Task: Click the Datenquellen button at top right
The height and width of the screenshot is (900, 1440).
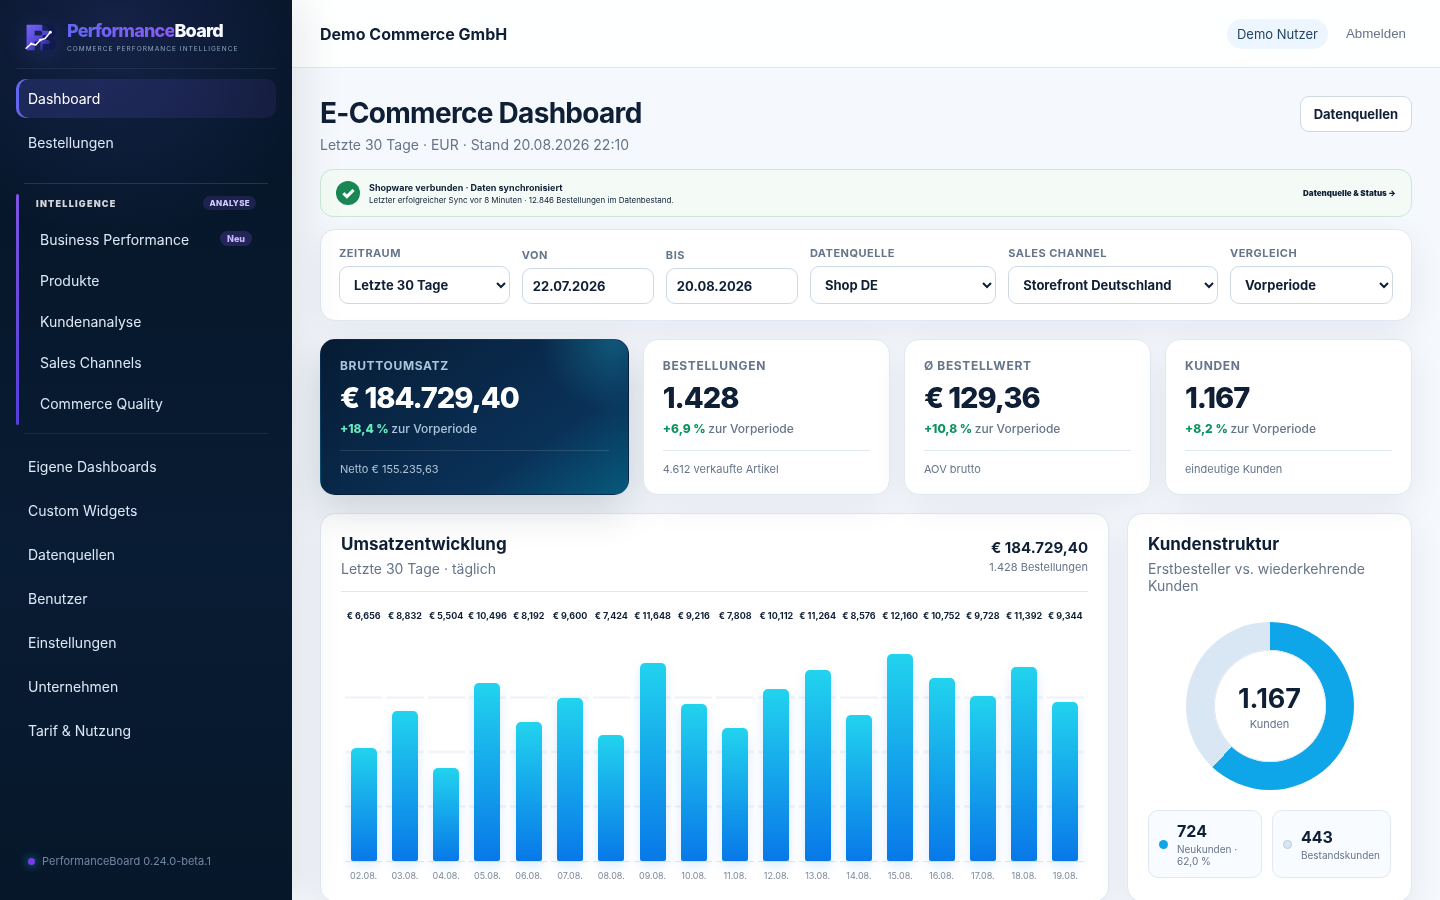Action: (1356, 114)
